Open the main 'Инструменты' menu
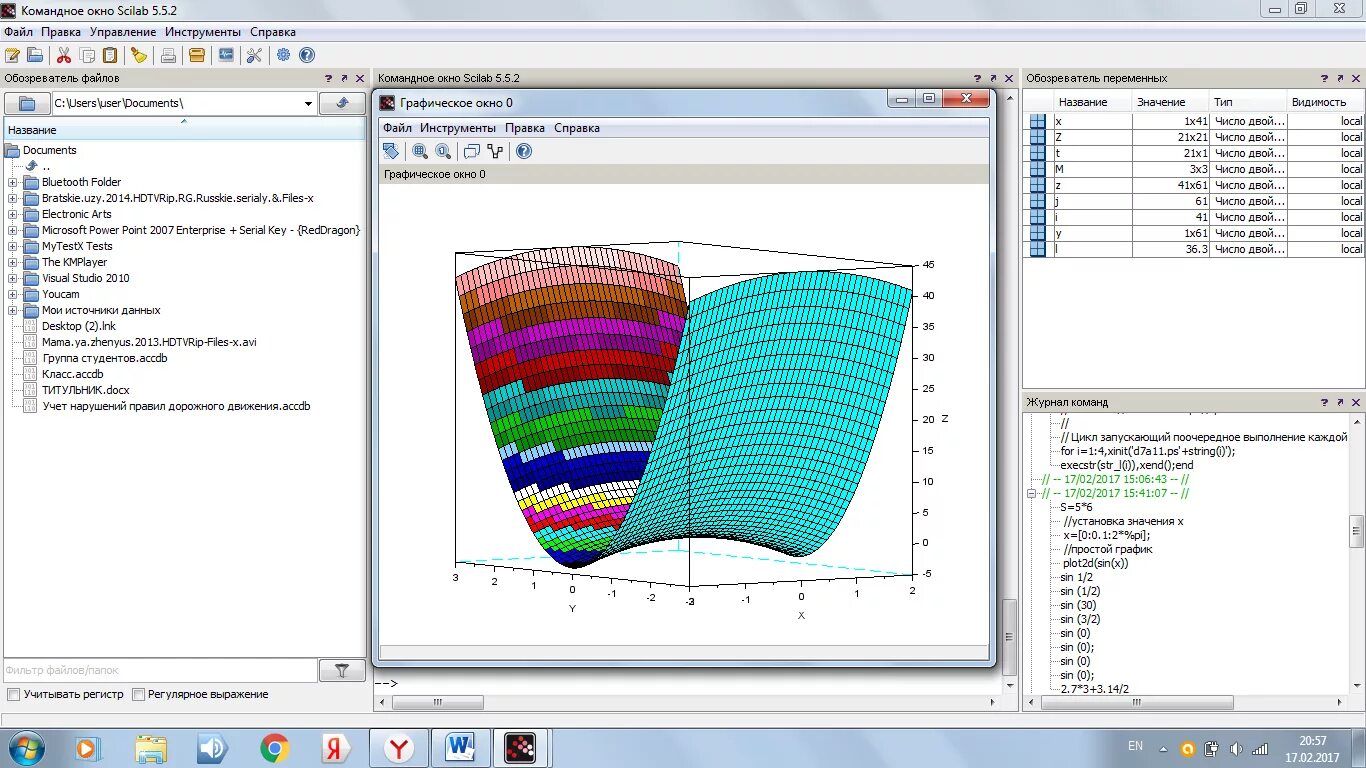 coord(203,32)
